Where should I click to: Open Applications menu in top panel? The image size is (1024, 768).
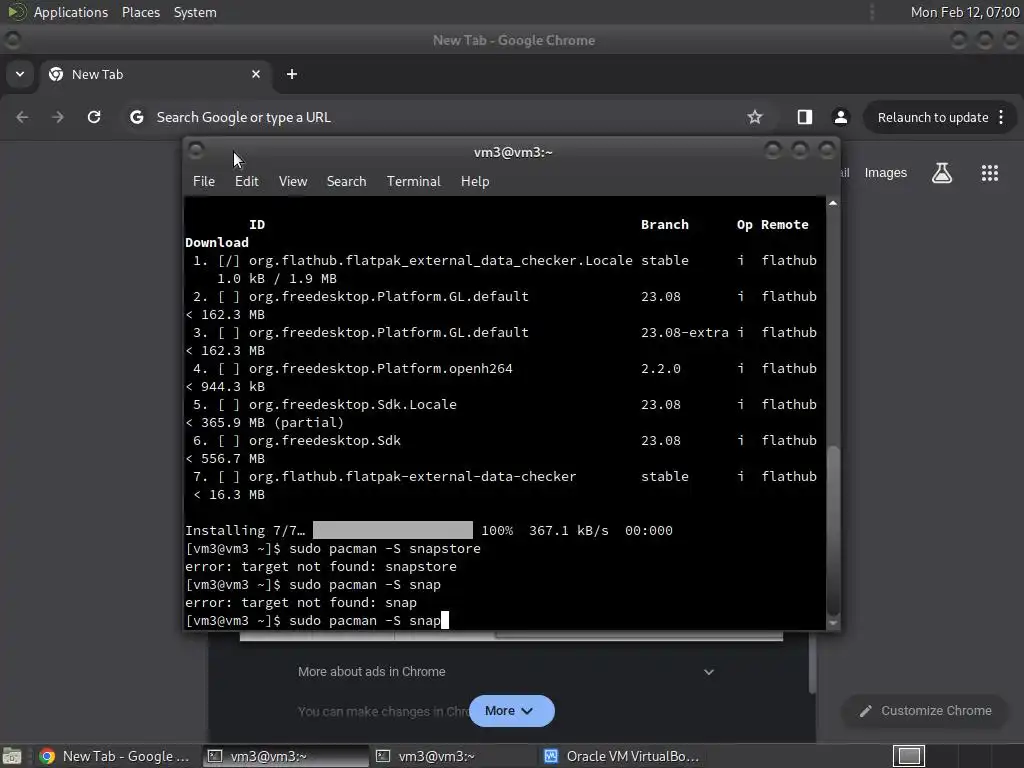click(x=71, y=12)
